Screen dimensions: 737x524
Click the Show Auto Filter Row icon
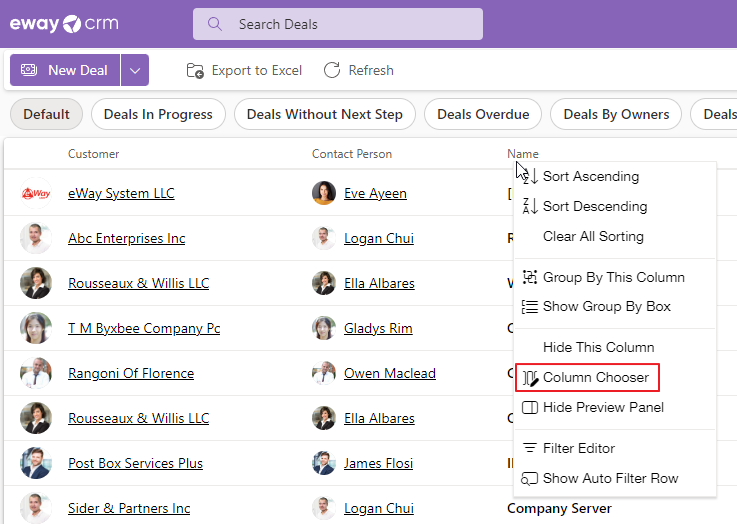click(530, 478)
